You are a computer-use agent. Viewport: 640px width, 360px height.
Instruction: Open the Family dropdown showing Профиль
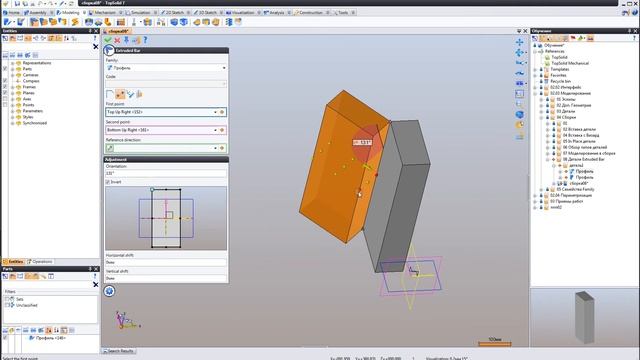166,68
